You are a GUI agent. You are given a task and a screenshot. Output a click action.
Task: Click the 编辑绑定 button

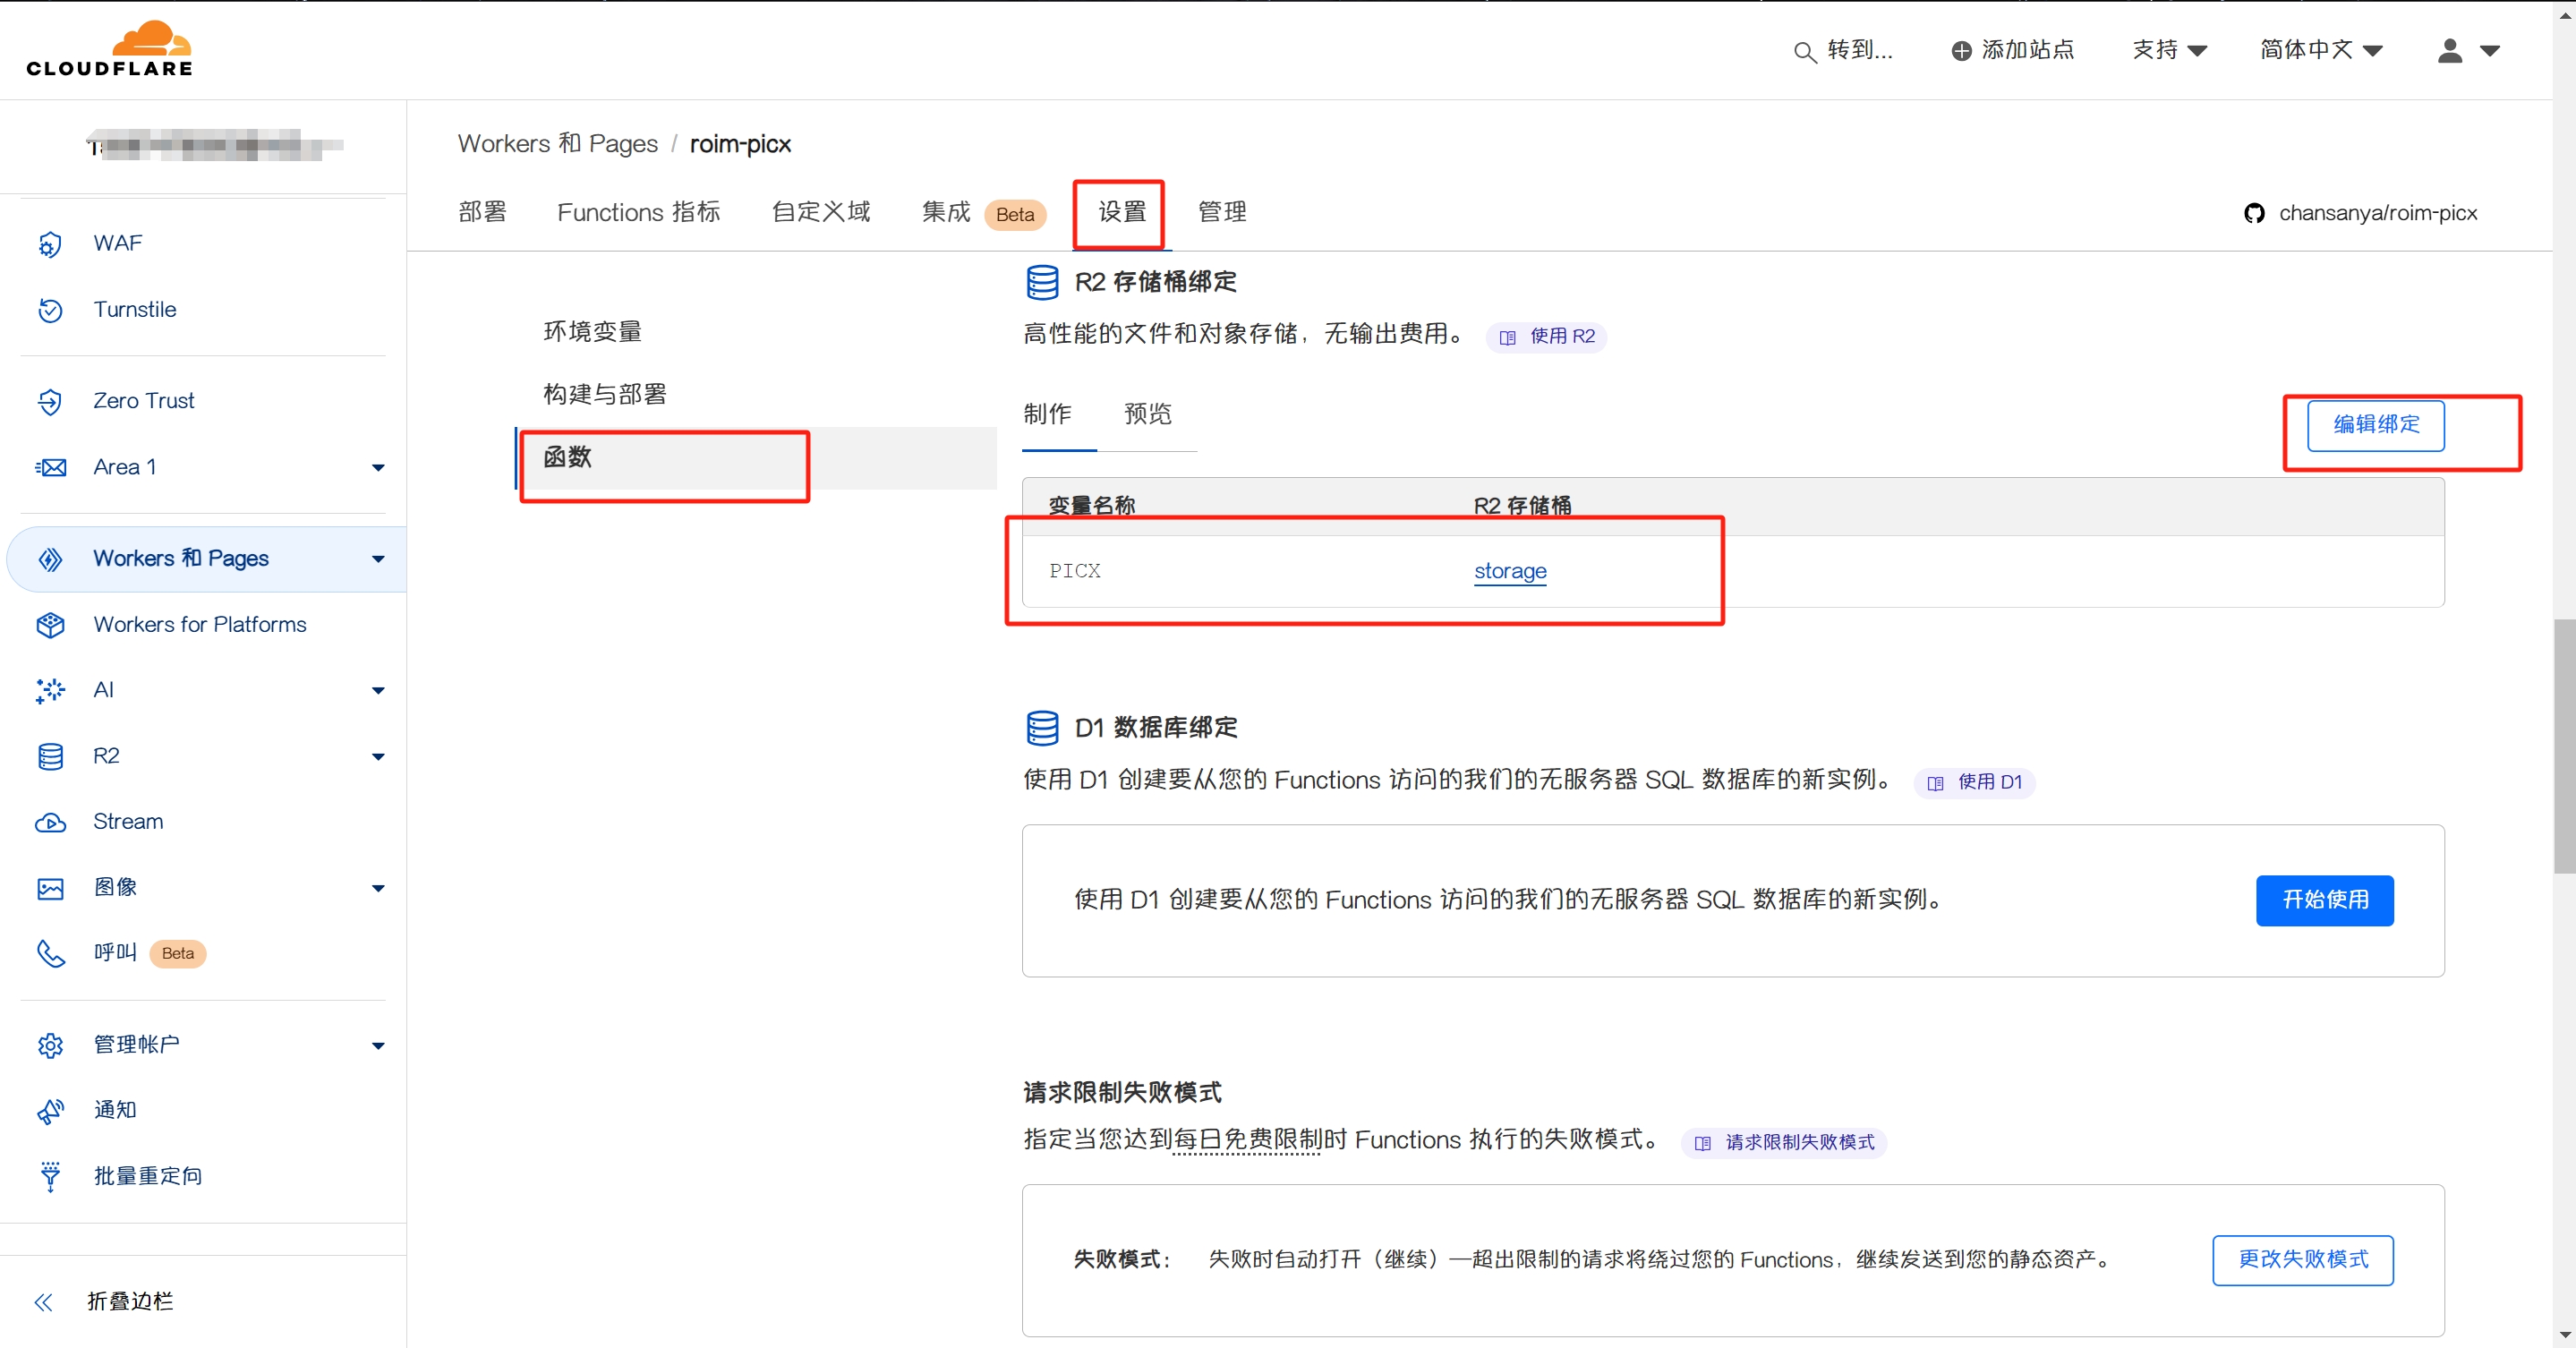click(x=2376, y=425)
